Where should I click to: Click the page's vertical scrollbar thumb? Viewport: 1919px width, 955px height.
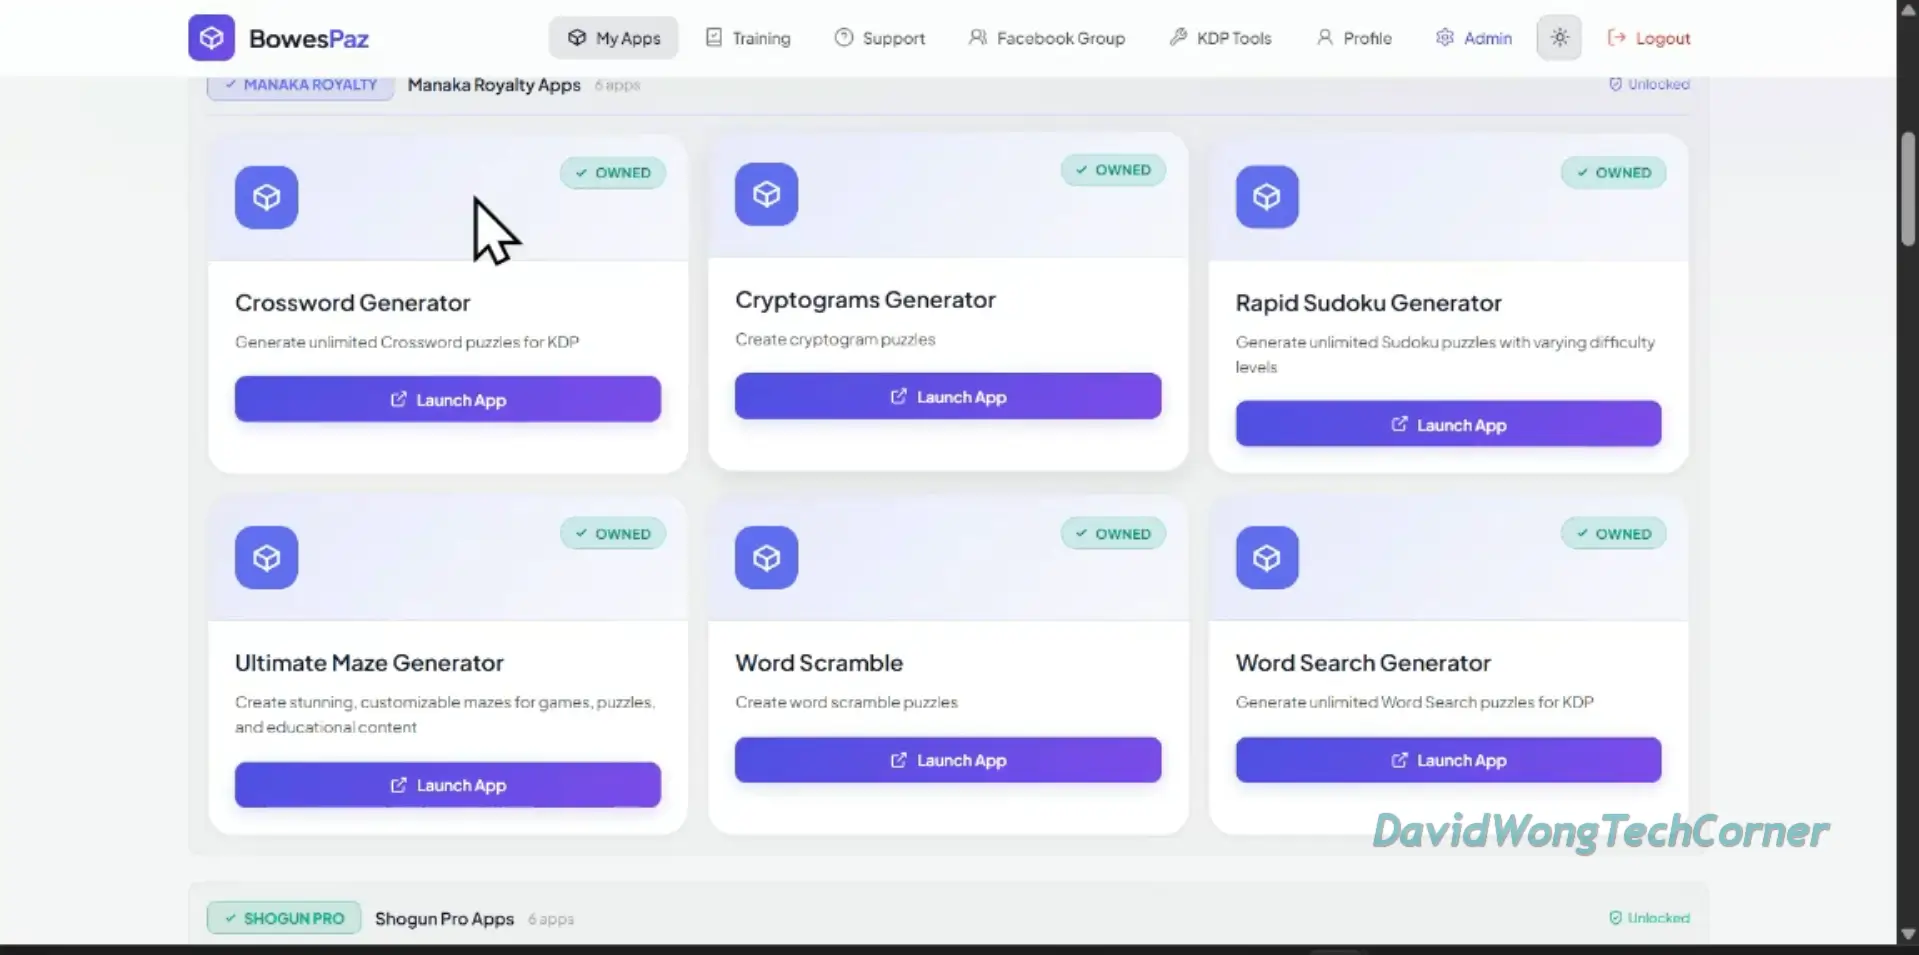click(x=1907, y=190)
